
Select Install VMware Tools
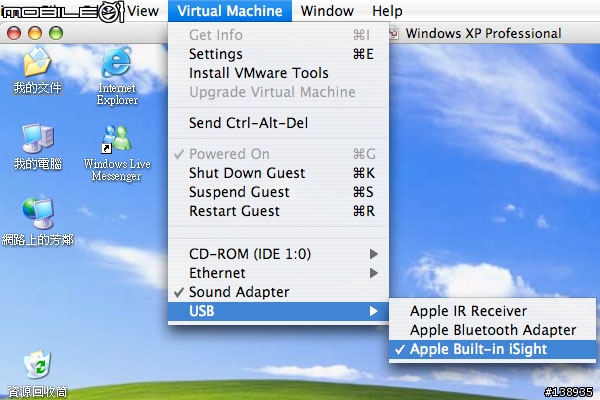(x=278, y=73)
